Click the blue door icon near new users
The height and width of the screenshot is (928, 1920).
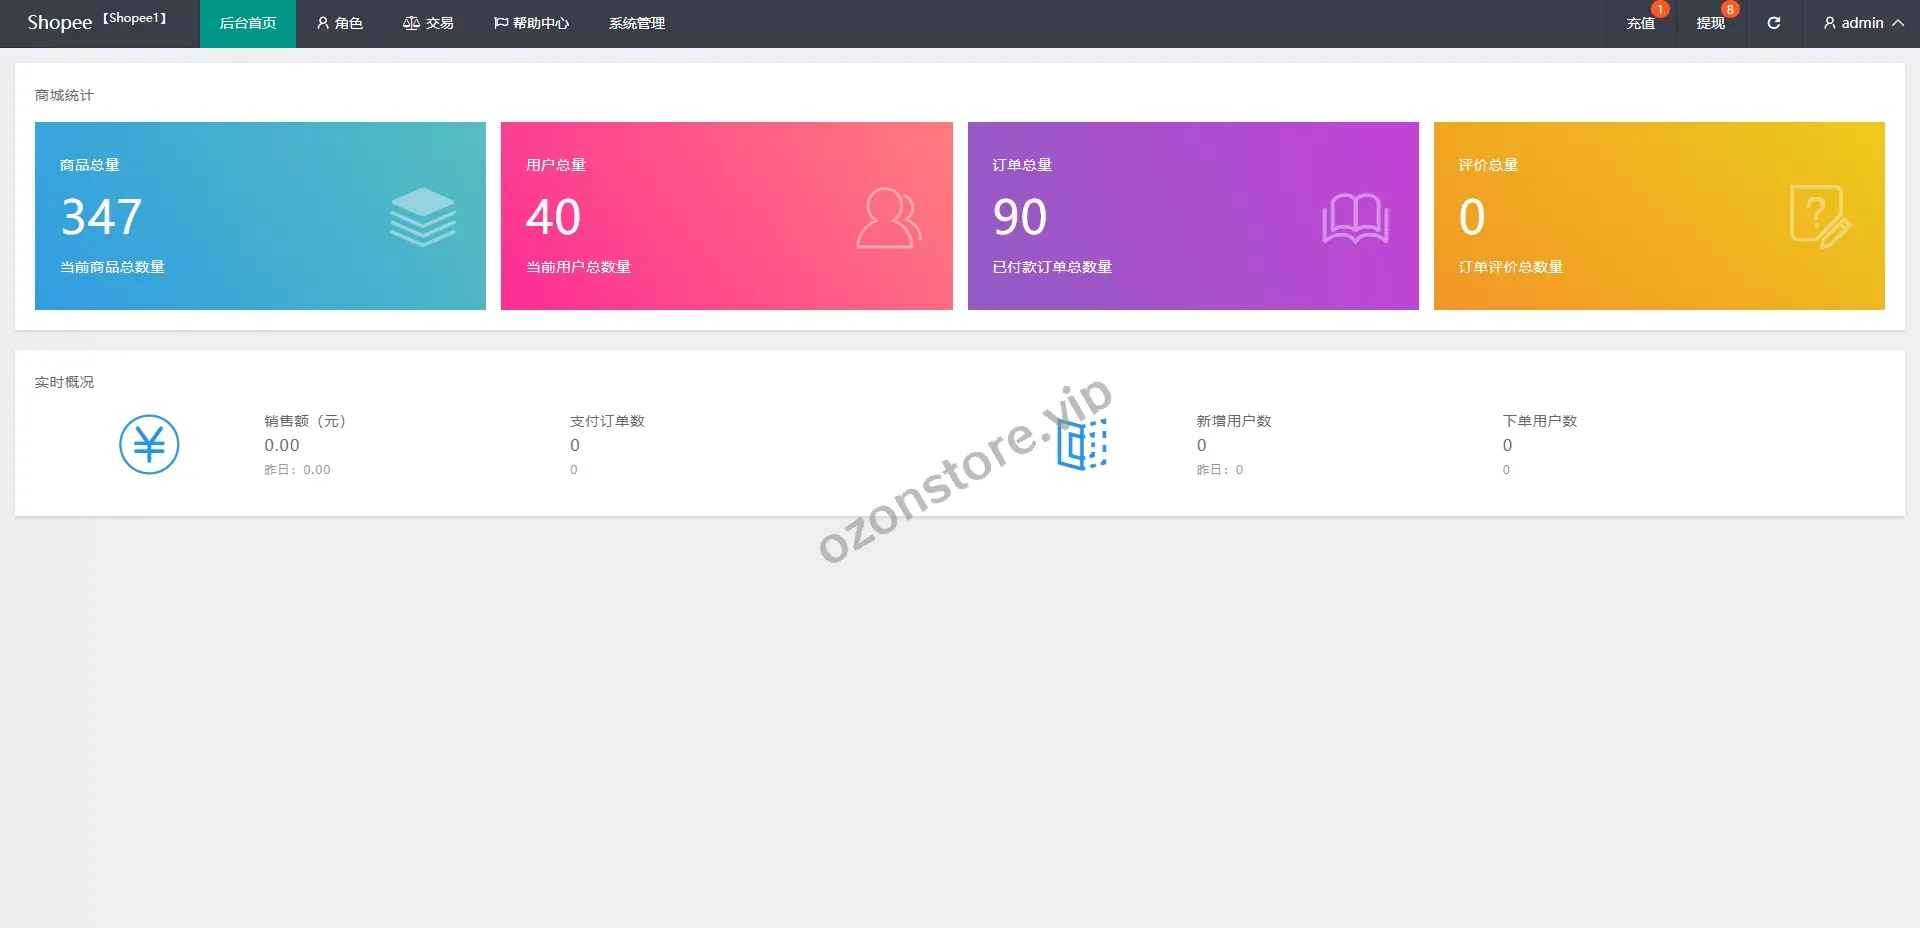[1081, 444]
